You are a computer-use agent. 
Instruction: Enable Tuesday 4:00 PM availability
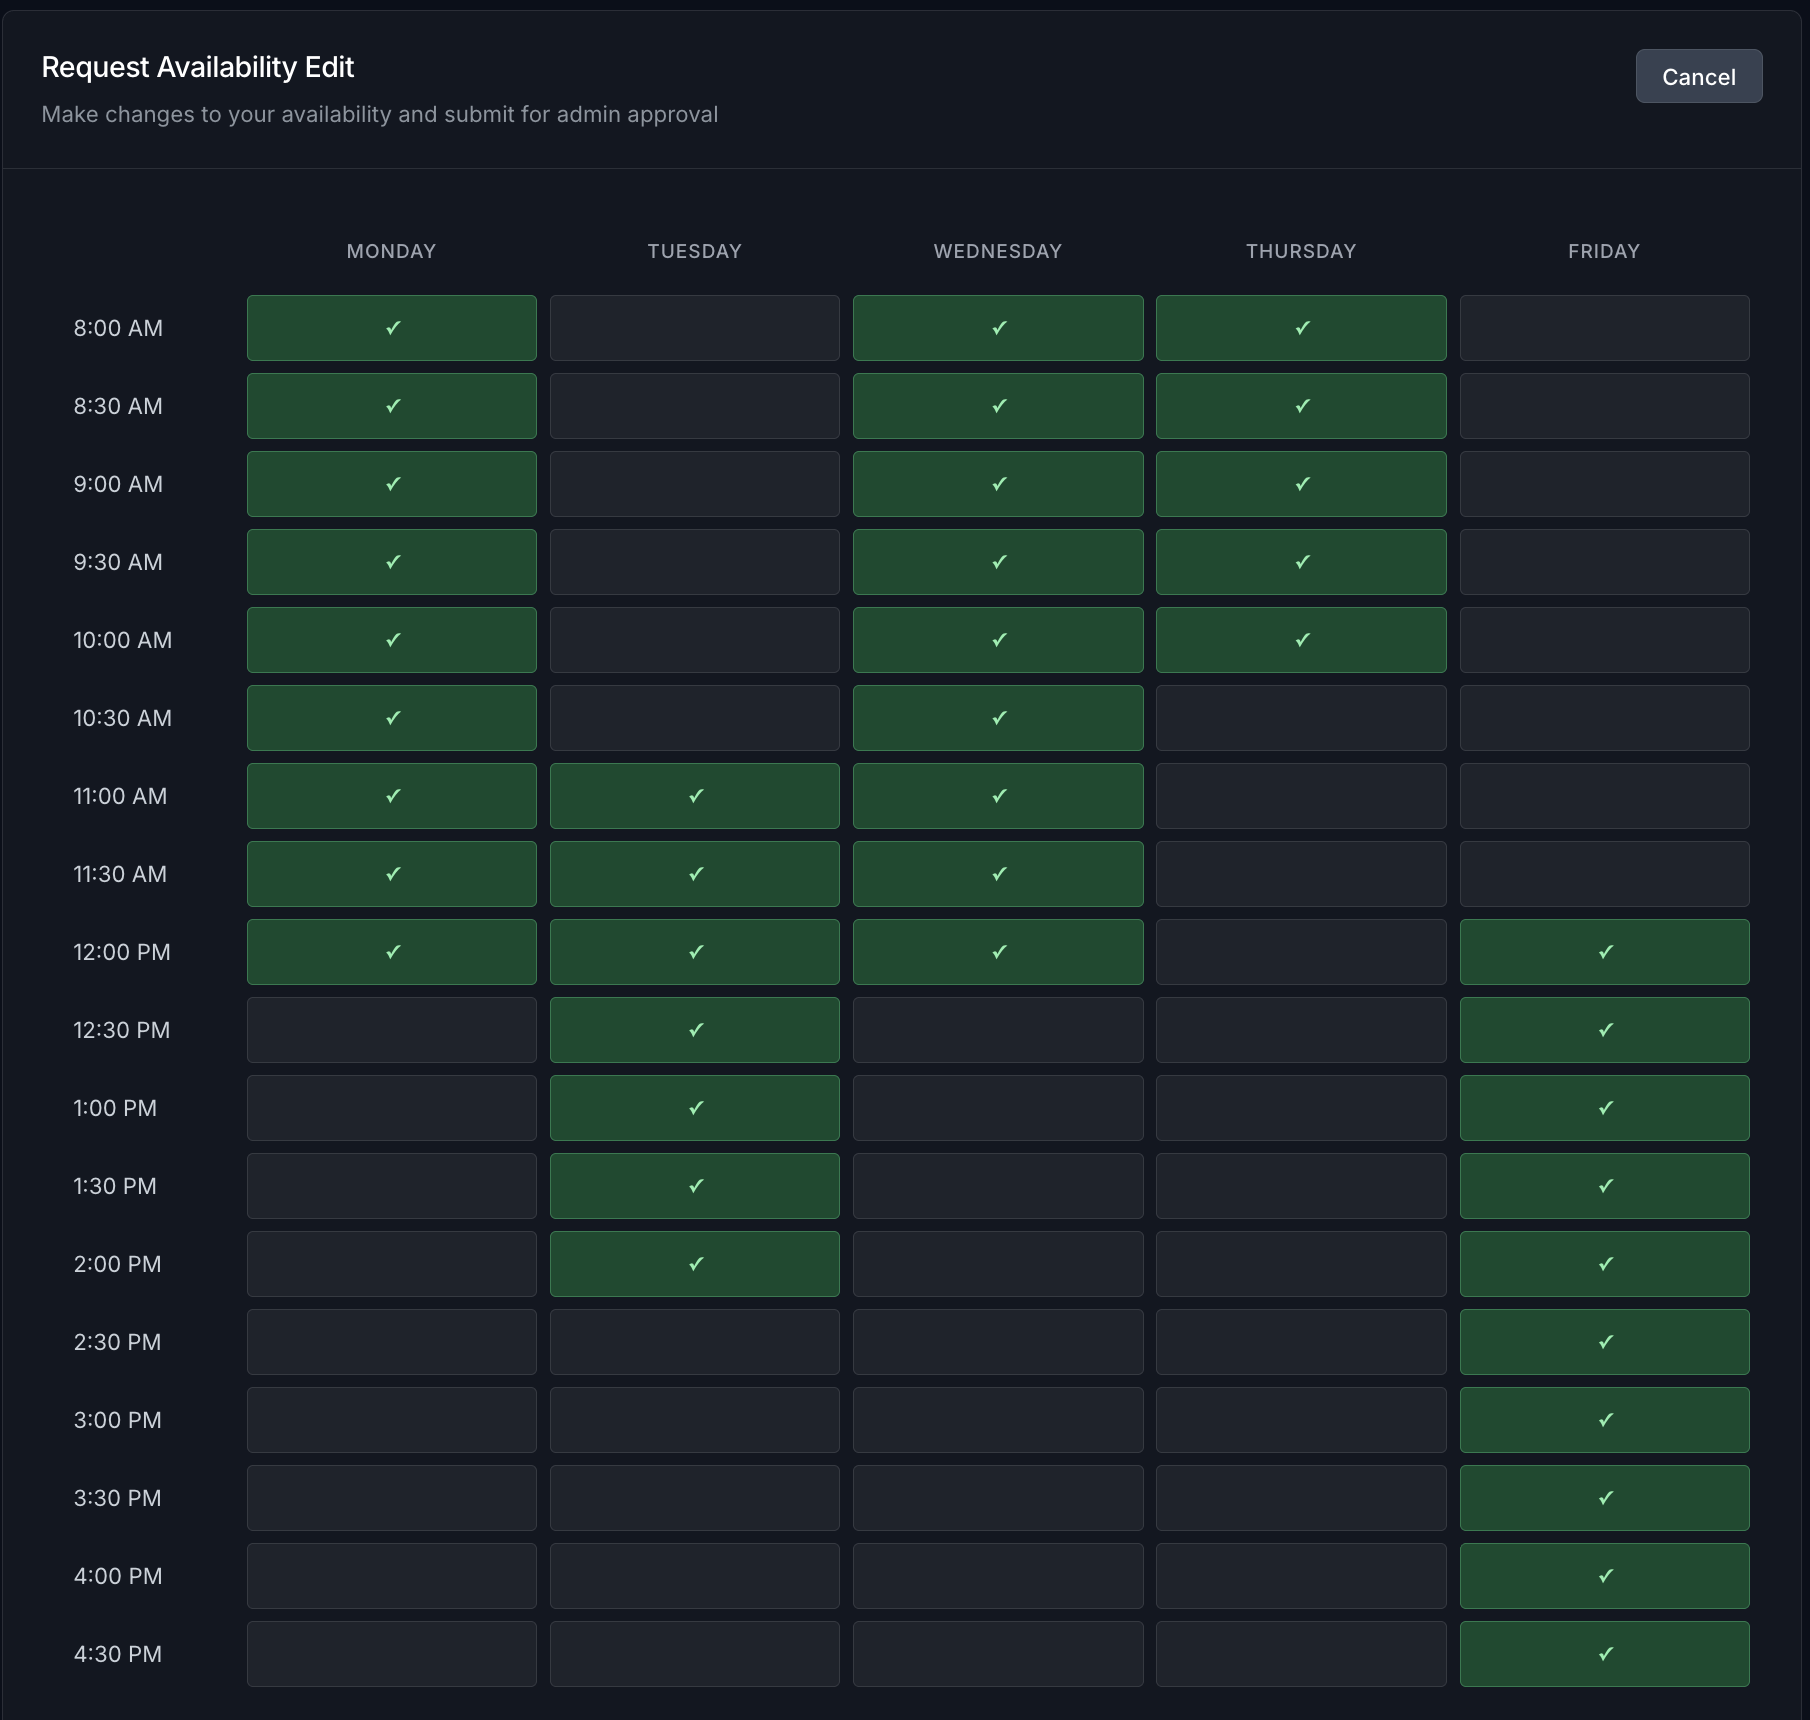(x=694, y=1576)
